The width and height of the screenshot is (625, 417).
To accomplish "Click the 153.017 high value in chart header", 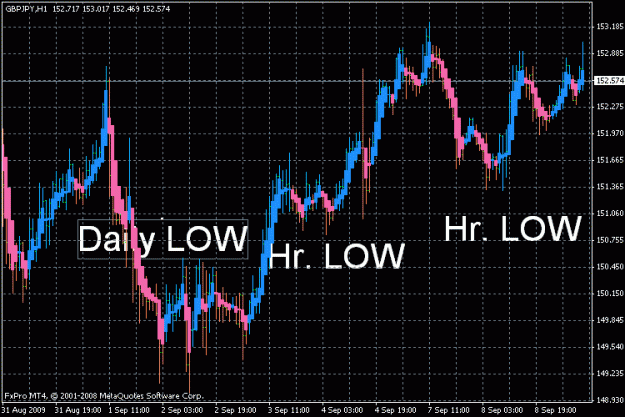I will (x=96, y=9).
